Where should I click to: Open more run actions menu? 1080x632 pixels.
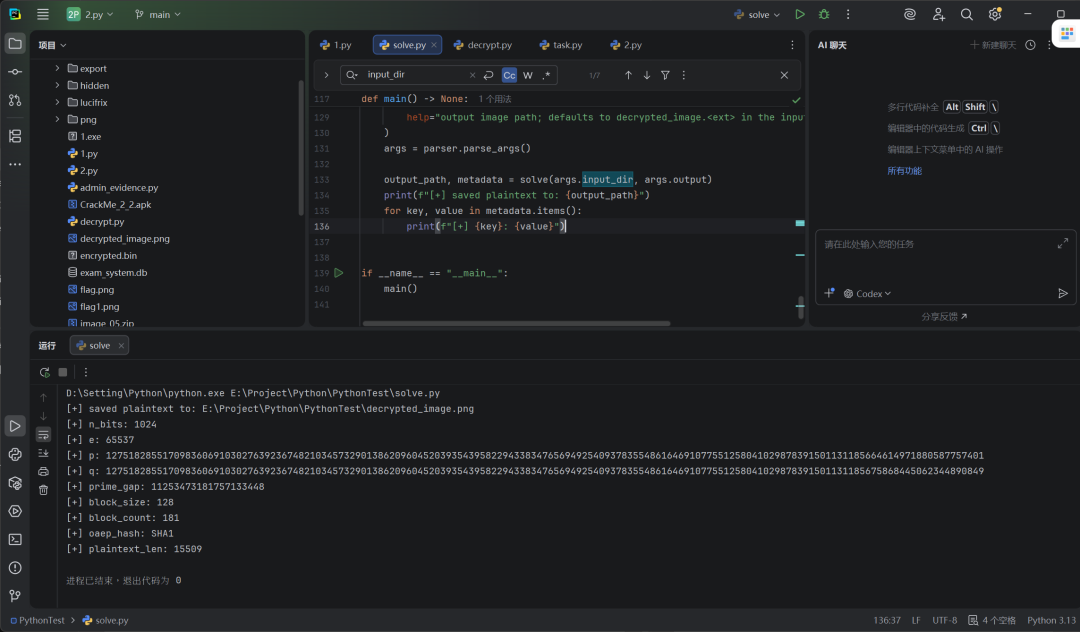pyautogui.click(x=848, y=14)
